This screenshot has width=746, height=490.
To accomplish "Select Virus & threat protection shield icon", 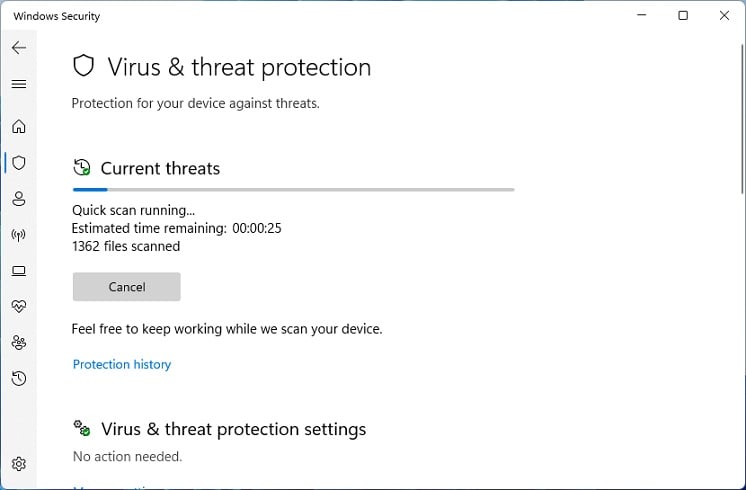I will [19, 163].
